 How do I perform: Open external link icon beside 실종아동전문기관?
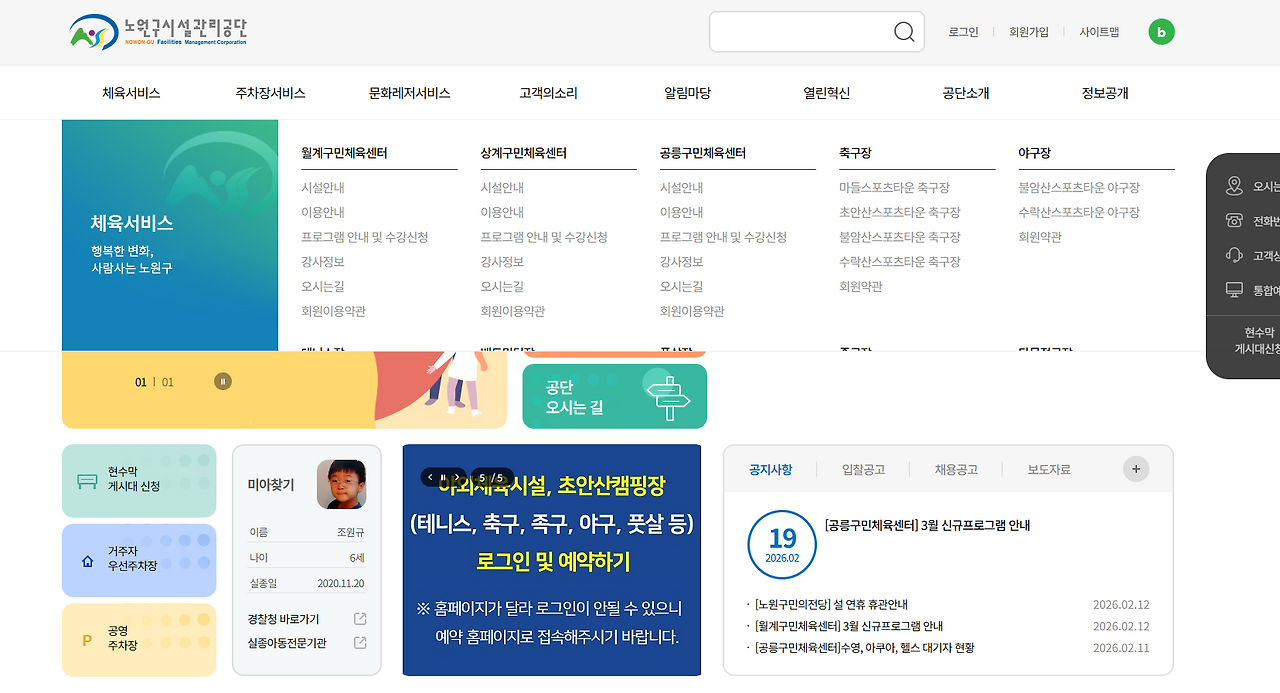click(360, 643)
